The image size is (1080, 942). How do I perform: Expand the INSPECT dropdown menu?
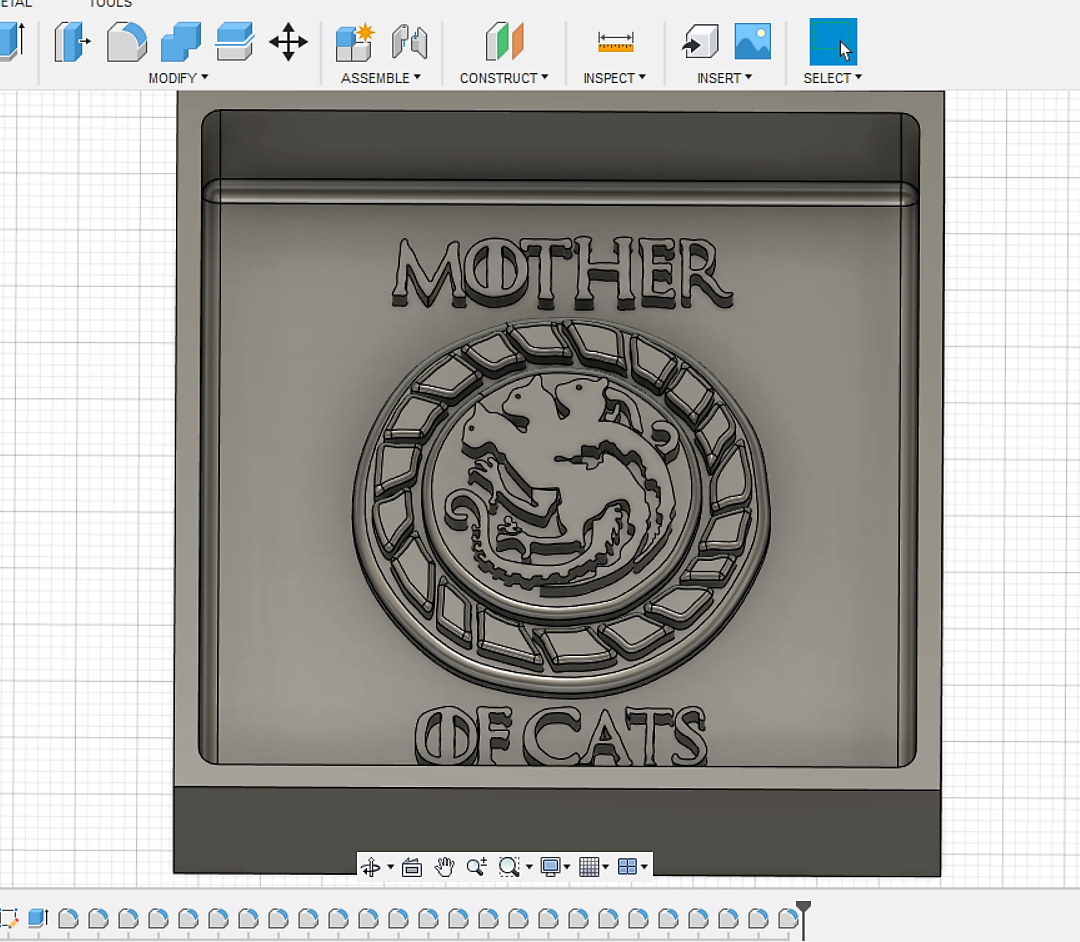point(615,78)
